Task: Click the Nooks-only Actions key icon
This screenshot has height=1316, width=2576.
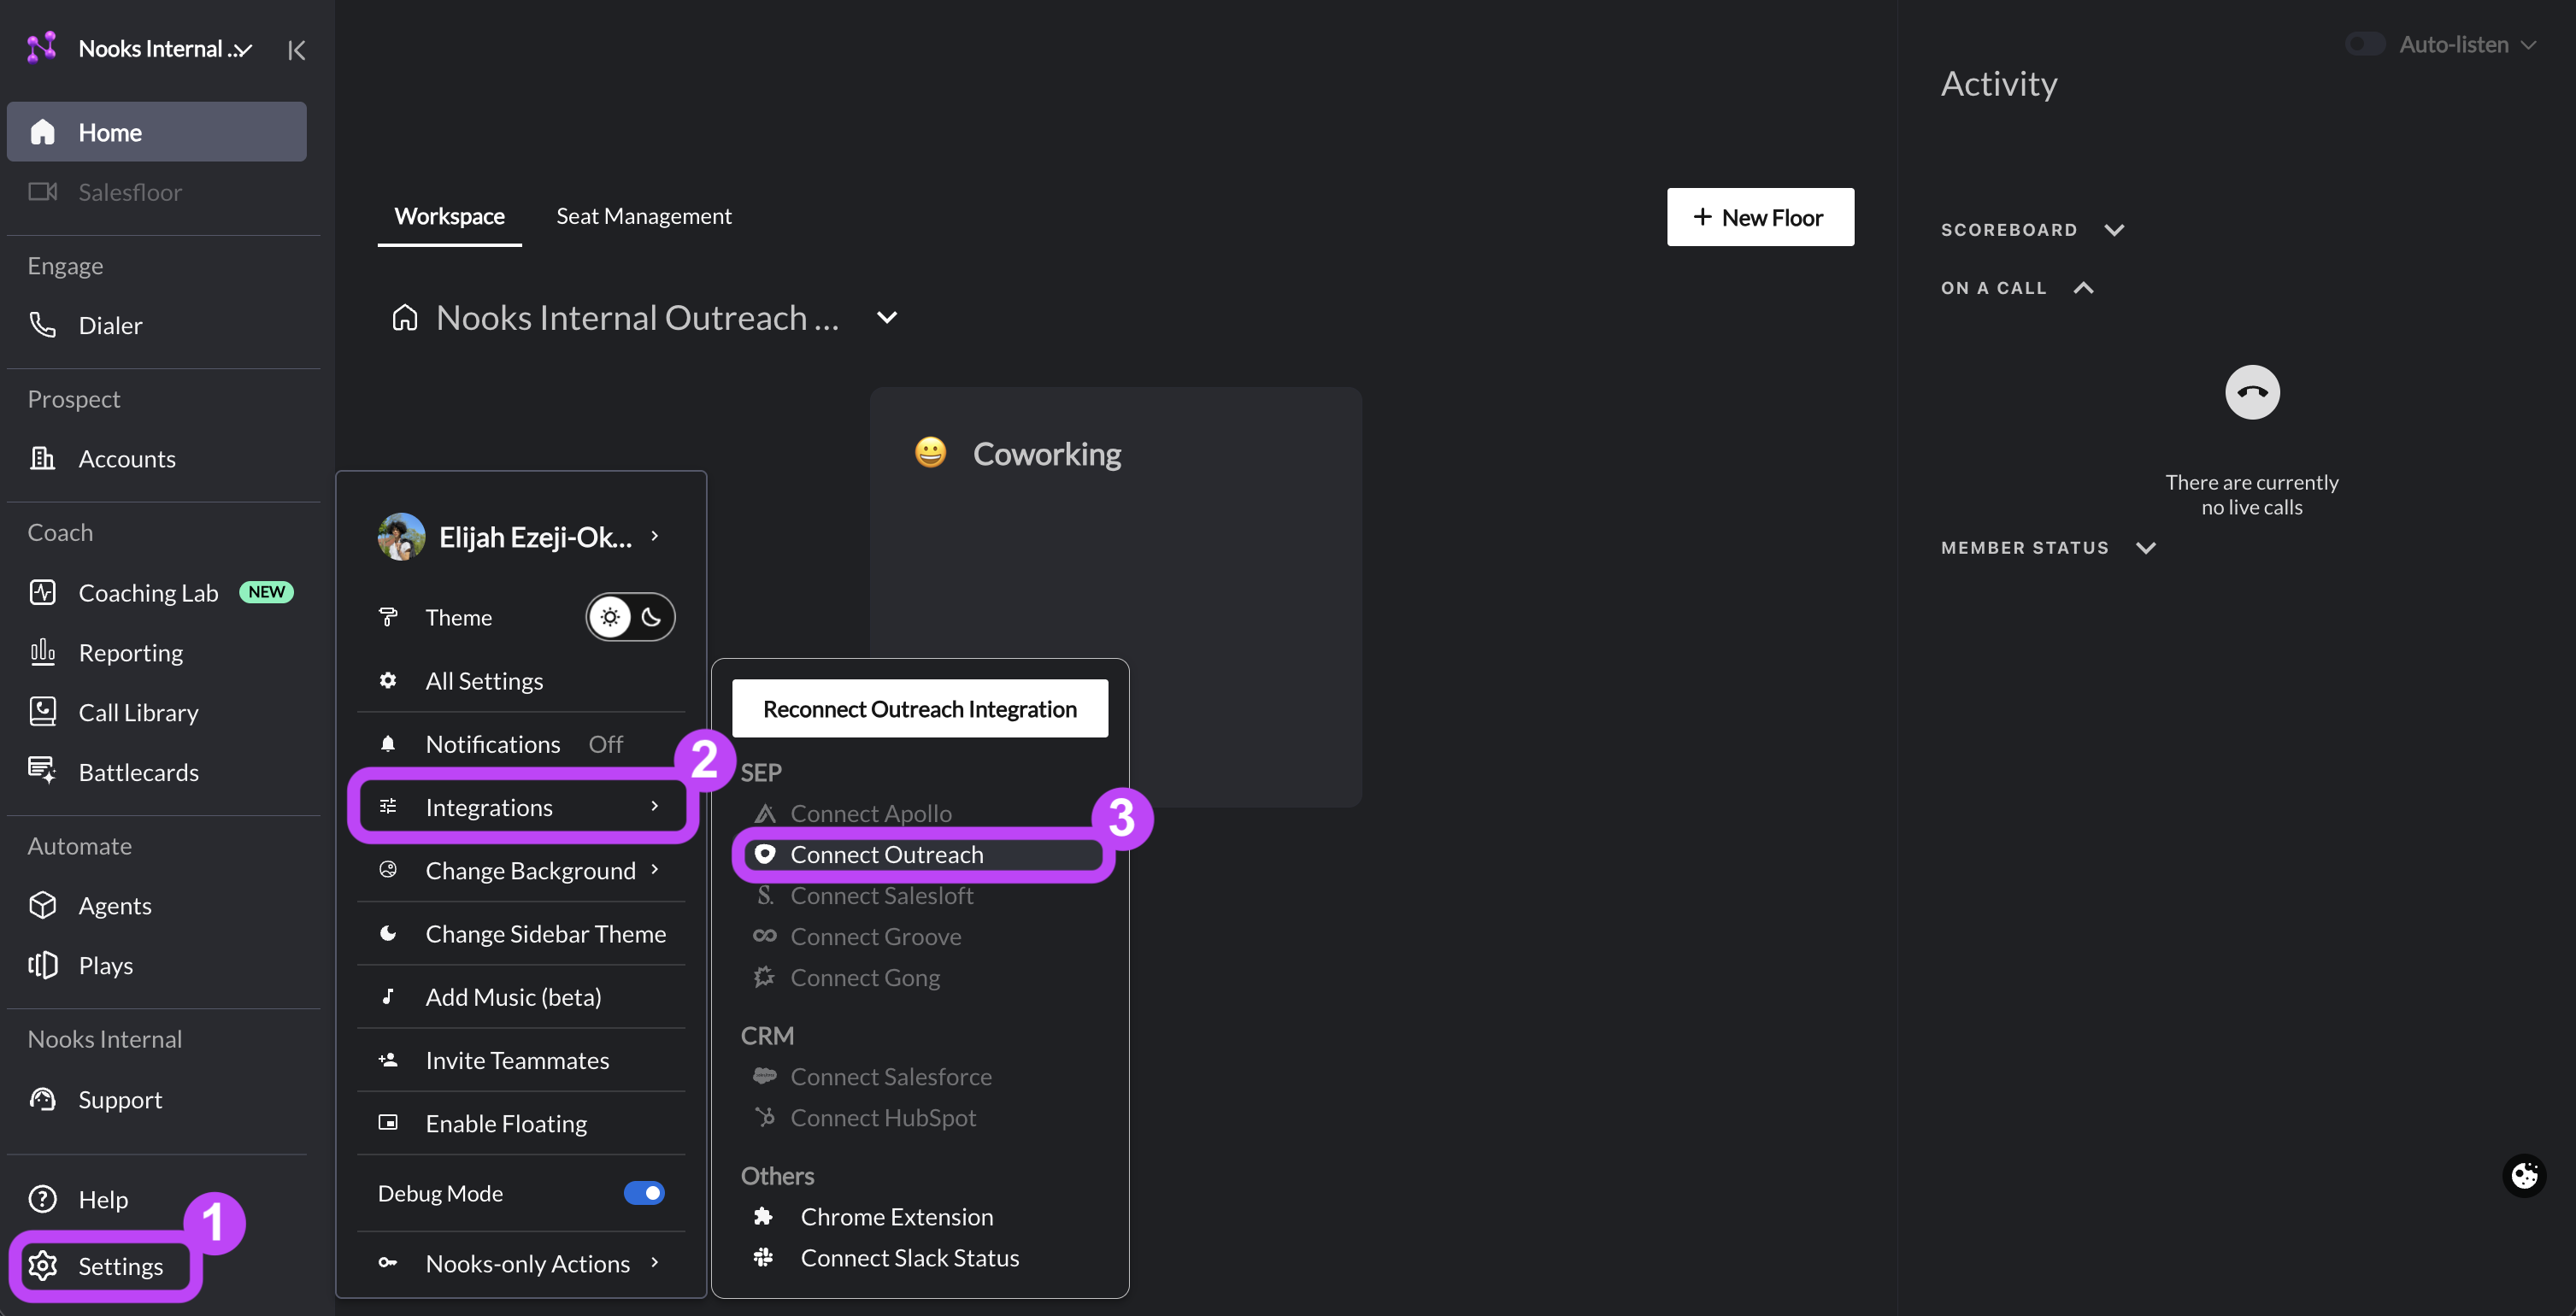Action: [x=388, y=1262]
